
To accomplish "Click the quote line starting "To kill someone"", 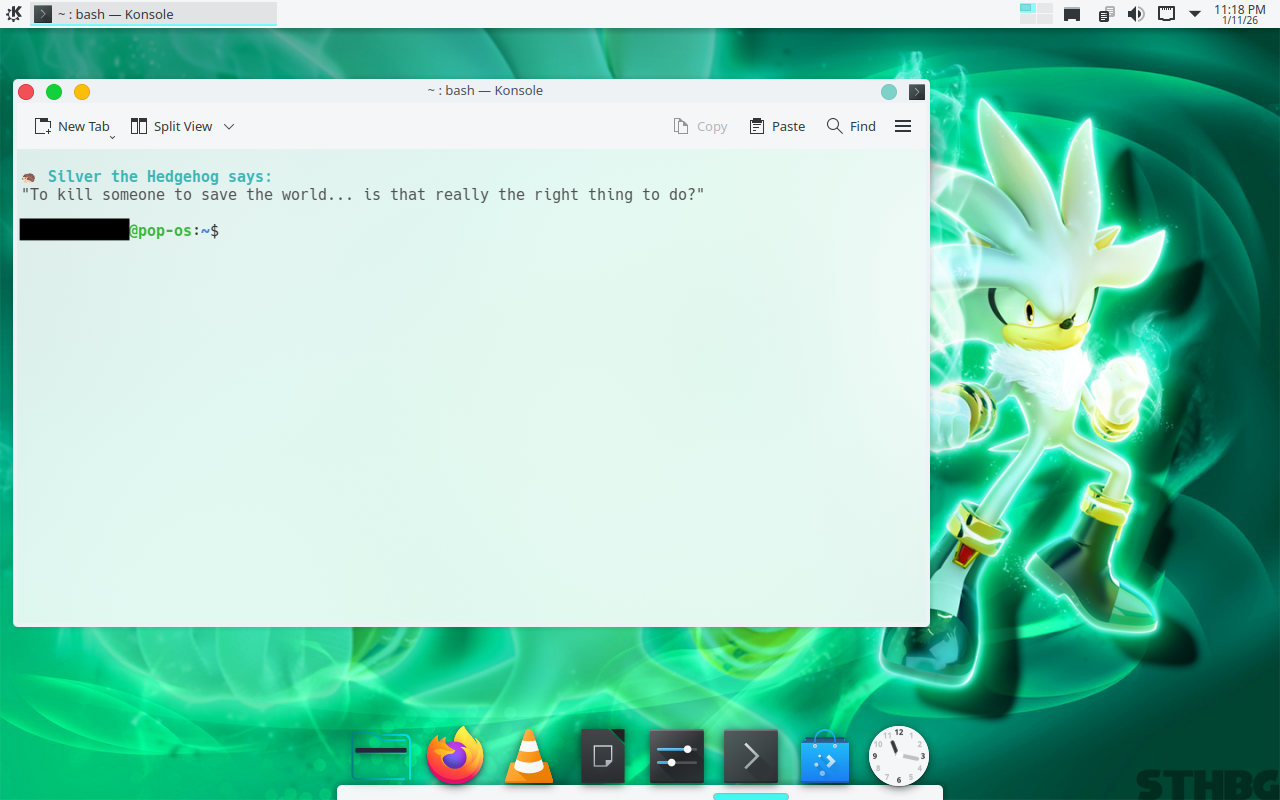I will (x=363, y=195).
